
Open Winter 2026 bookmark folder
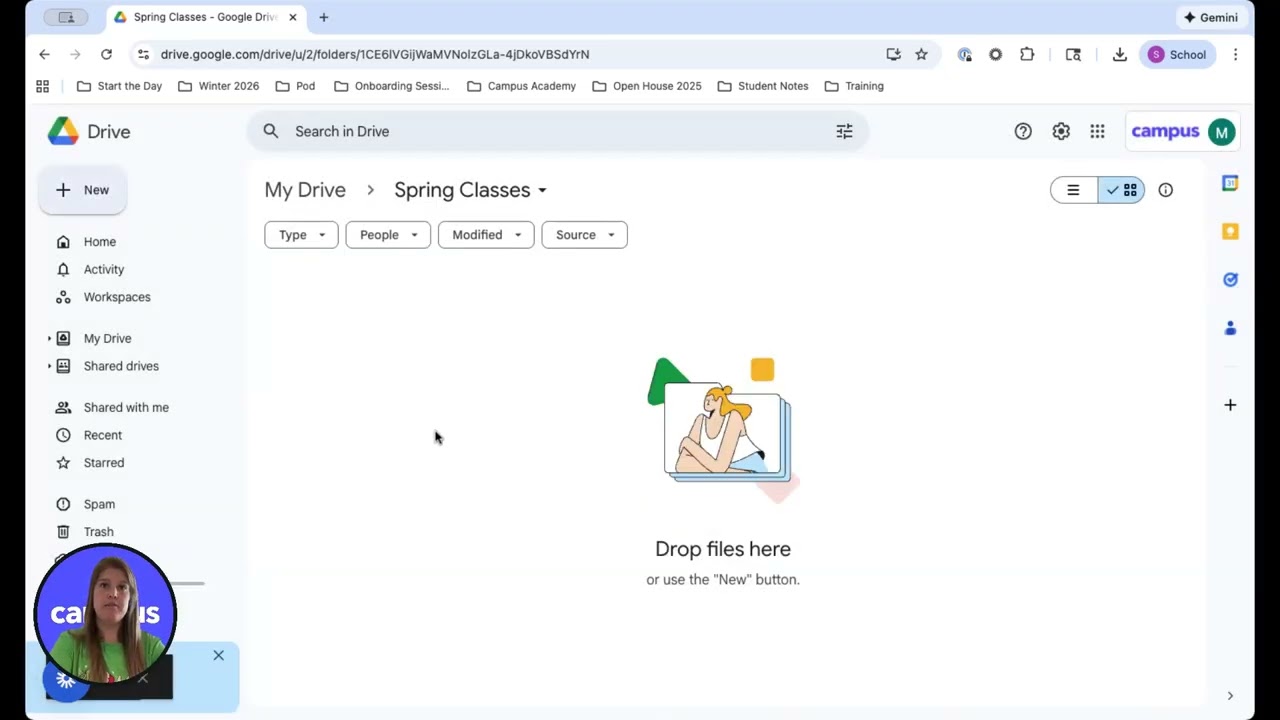tap(218, 86)
